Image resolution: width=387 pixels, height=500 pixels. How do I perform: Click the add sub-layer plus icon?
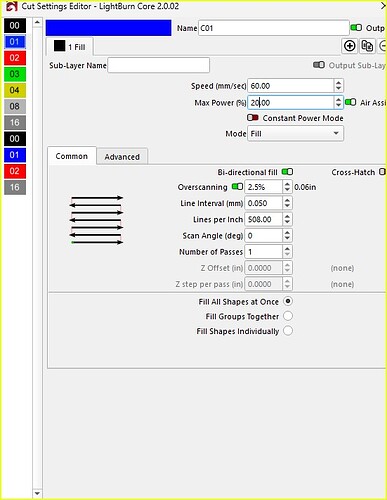click(349, 46)
